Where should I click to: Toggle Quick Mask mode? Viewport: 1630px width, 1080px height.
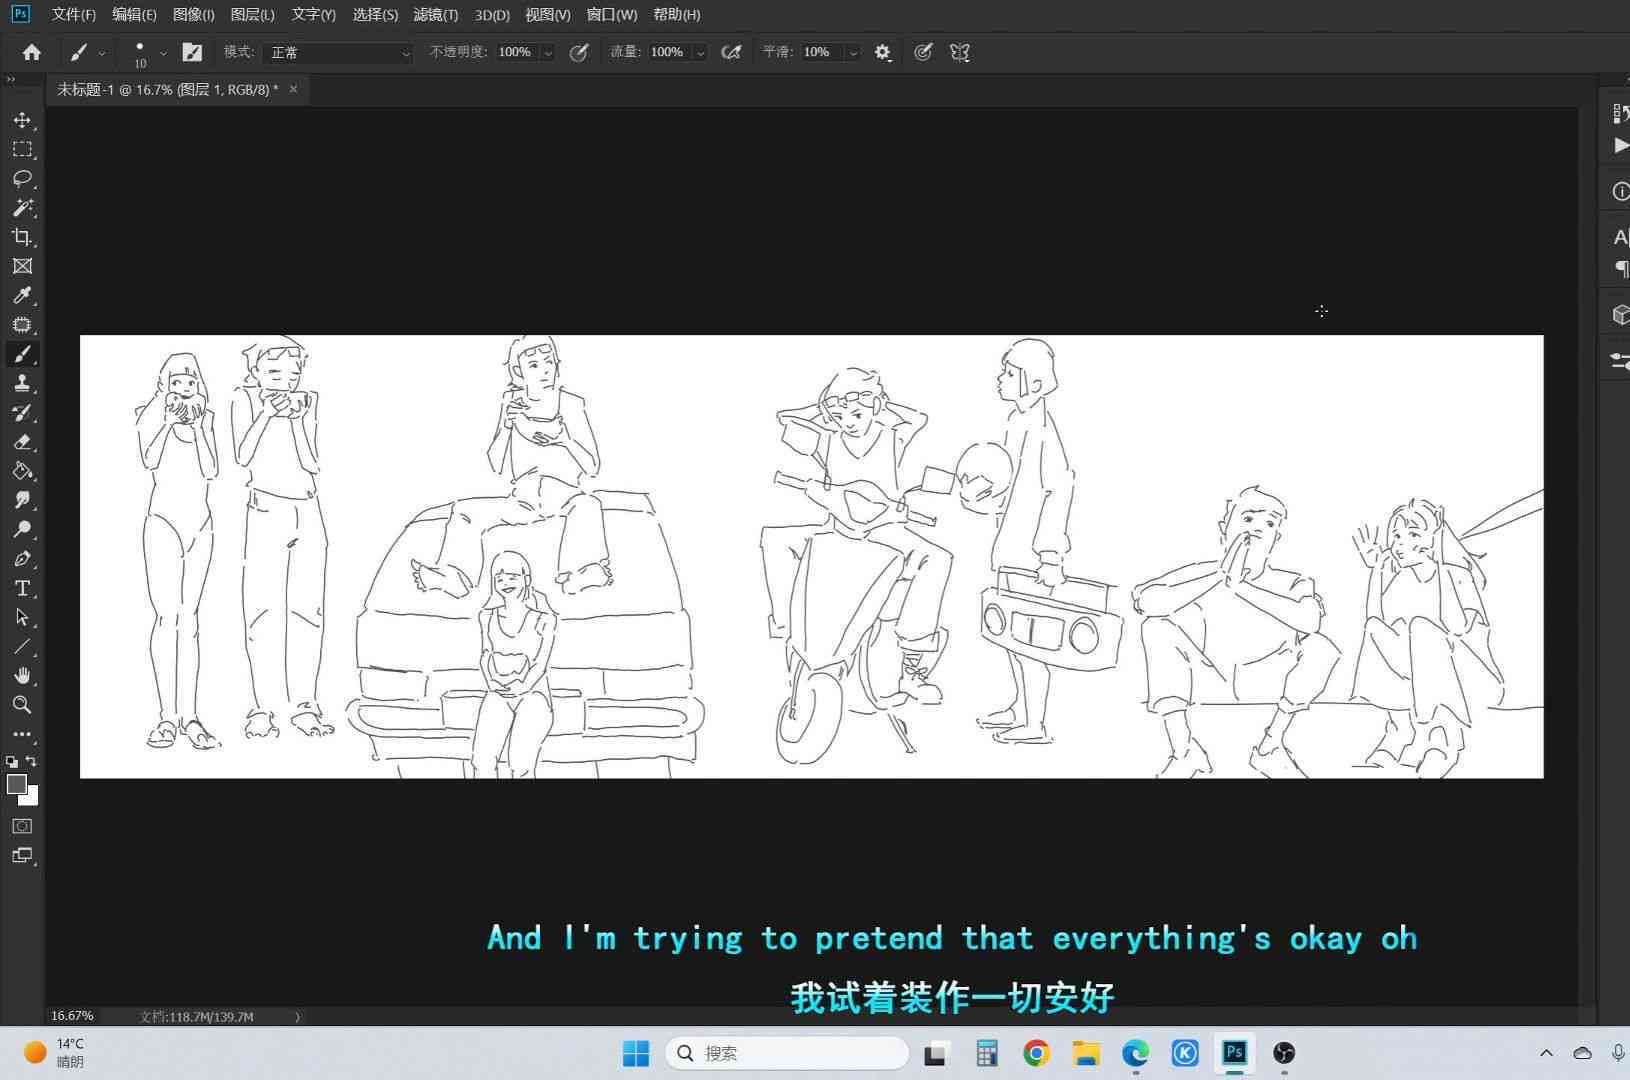22,826
